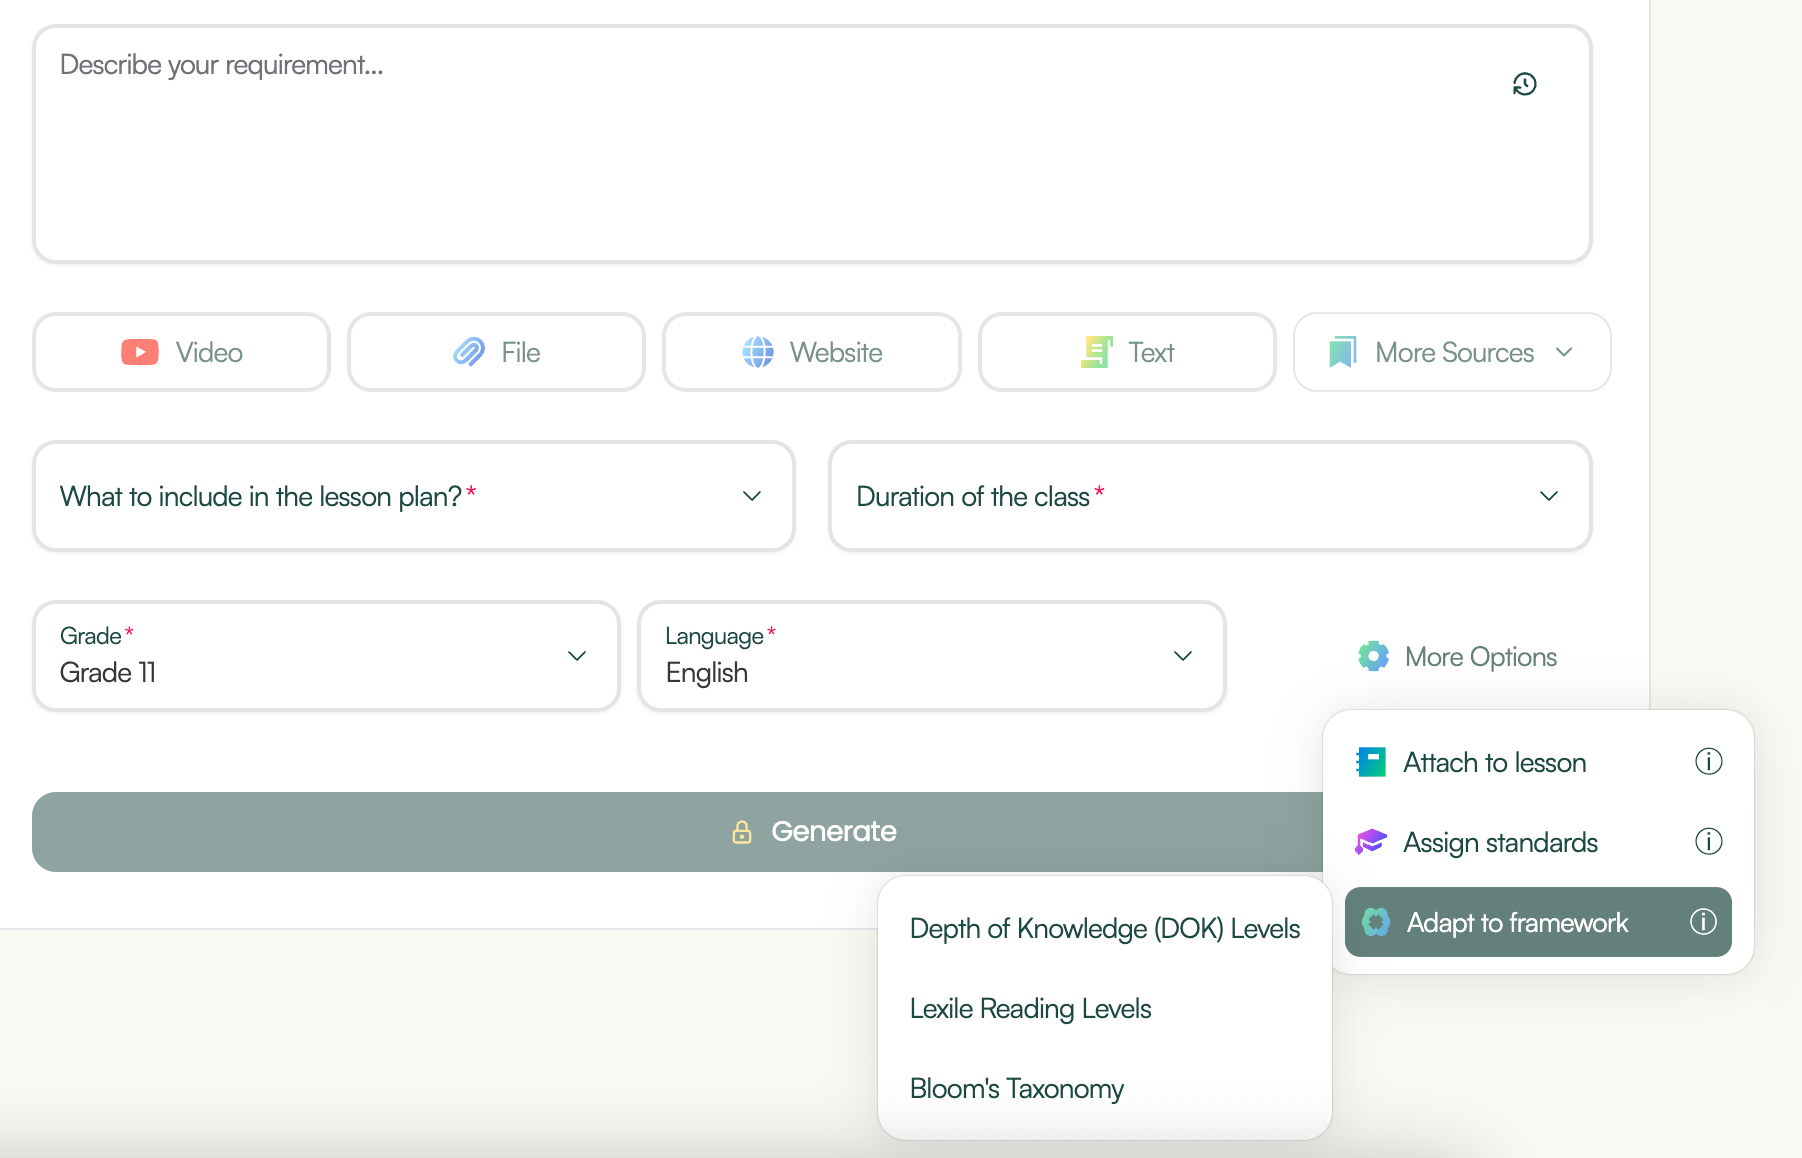Select Attach to lesson option
Image resolution: width=1802 pixels, height=1158 pixels.
pyautogui.click(x=1538, y=762)
